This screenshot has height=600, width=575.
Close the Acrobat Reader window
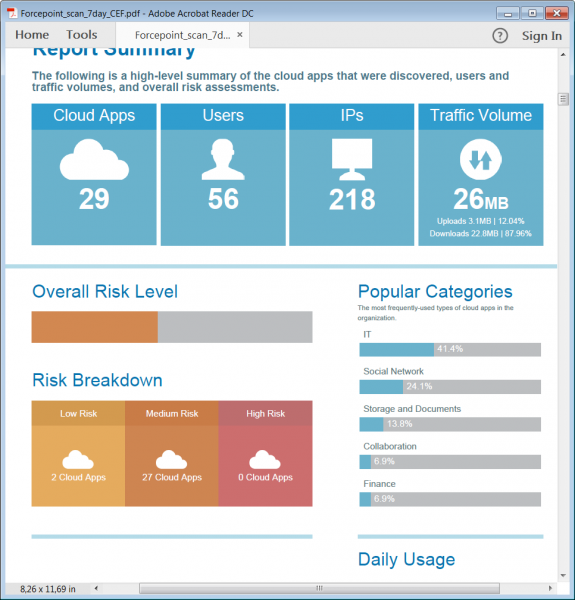click(x=557, y=13)
